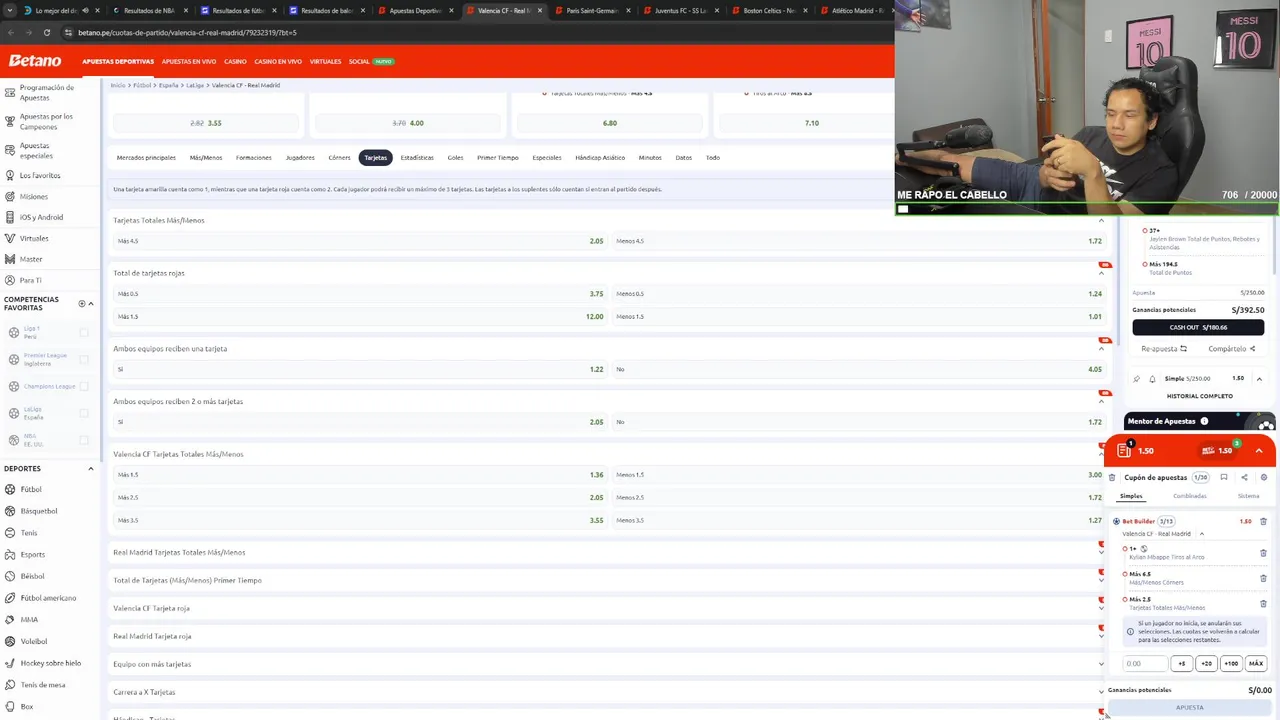Switch to Córners market tab
1280x720 pixels.
tap(339, 157)
